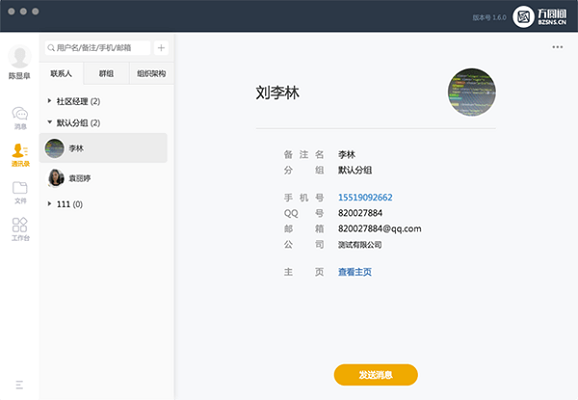Switch to the 群组 tab

pyautogui.click(x=106, y=73)
